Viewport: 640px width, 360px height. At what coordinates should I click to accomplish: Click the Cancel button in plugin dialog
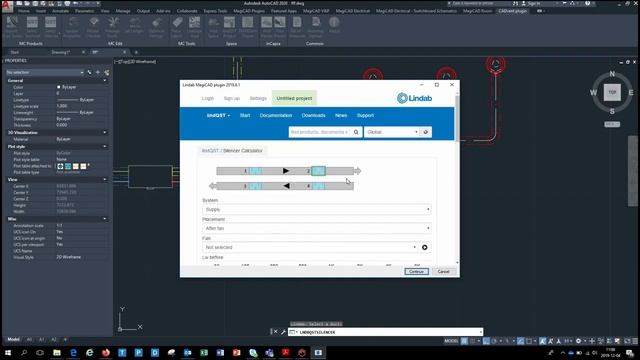443,271
